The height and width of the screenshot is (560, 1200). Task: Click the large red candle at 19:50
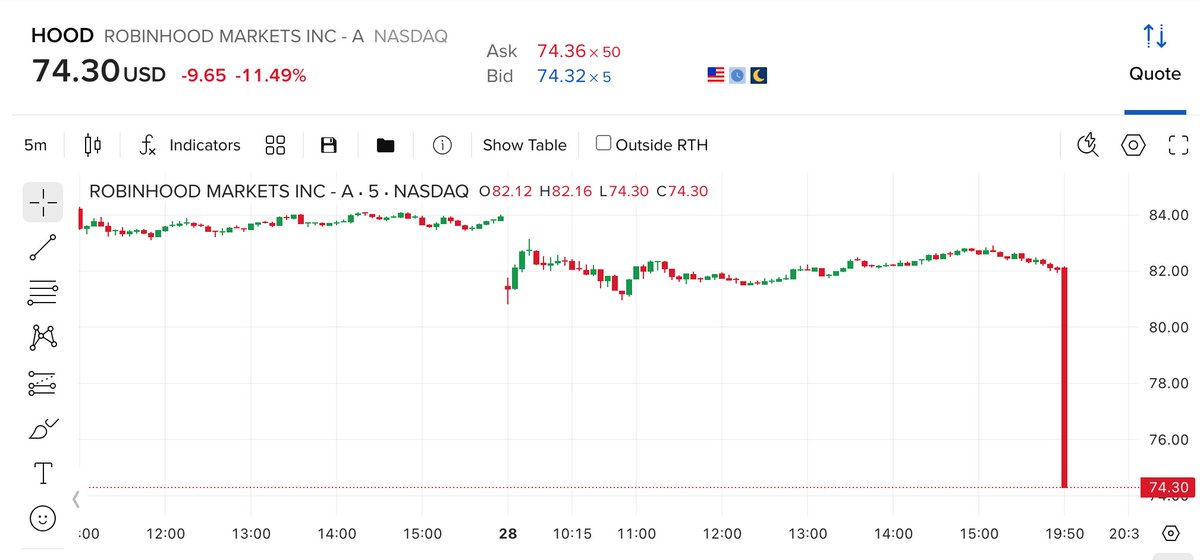point(1064,378)
